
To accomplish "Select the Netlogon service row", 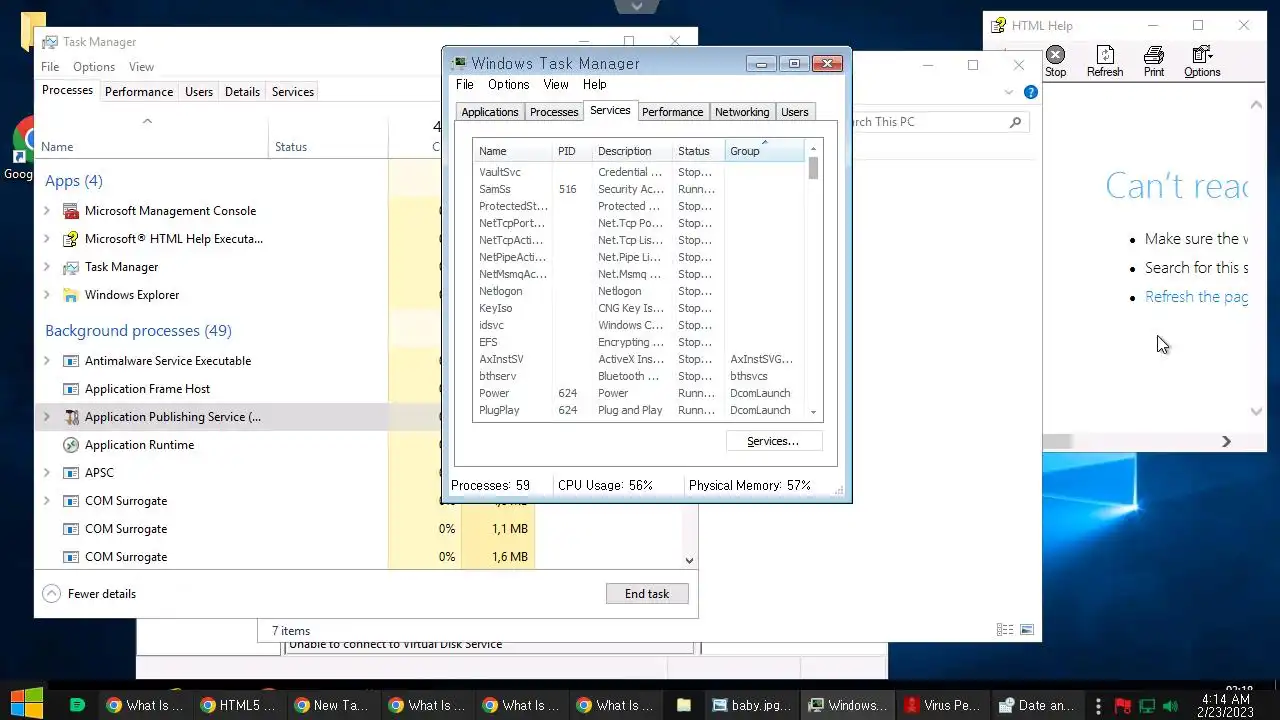I will click(x=639, y=291).
